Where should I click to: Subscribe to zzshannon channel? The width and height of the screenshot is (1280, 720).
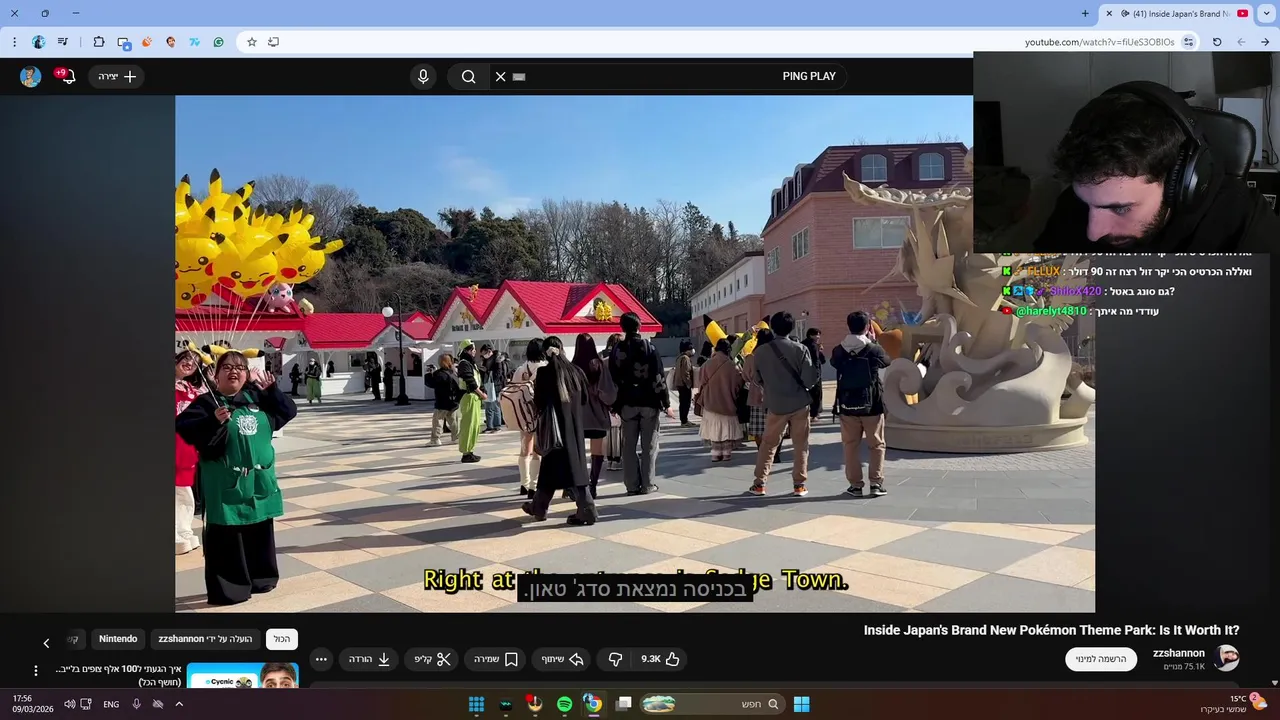tap(1101, 659)
